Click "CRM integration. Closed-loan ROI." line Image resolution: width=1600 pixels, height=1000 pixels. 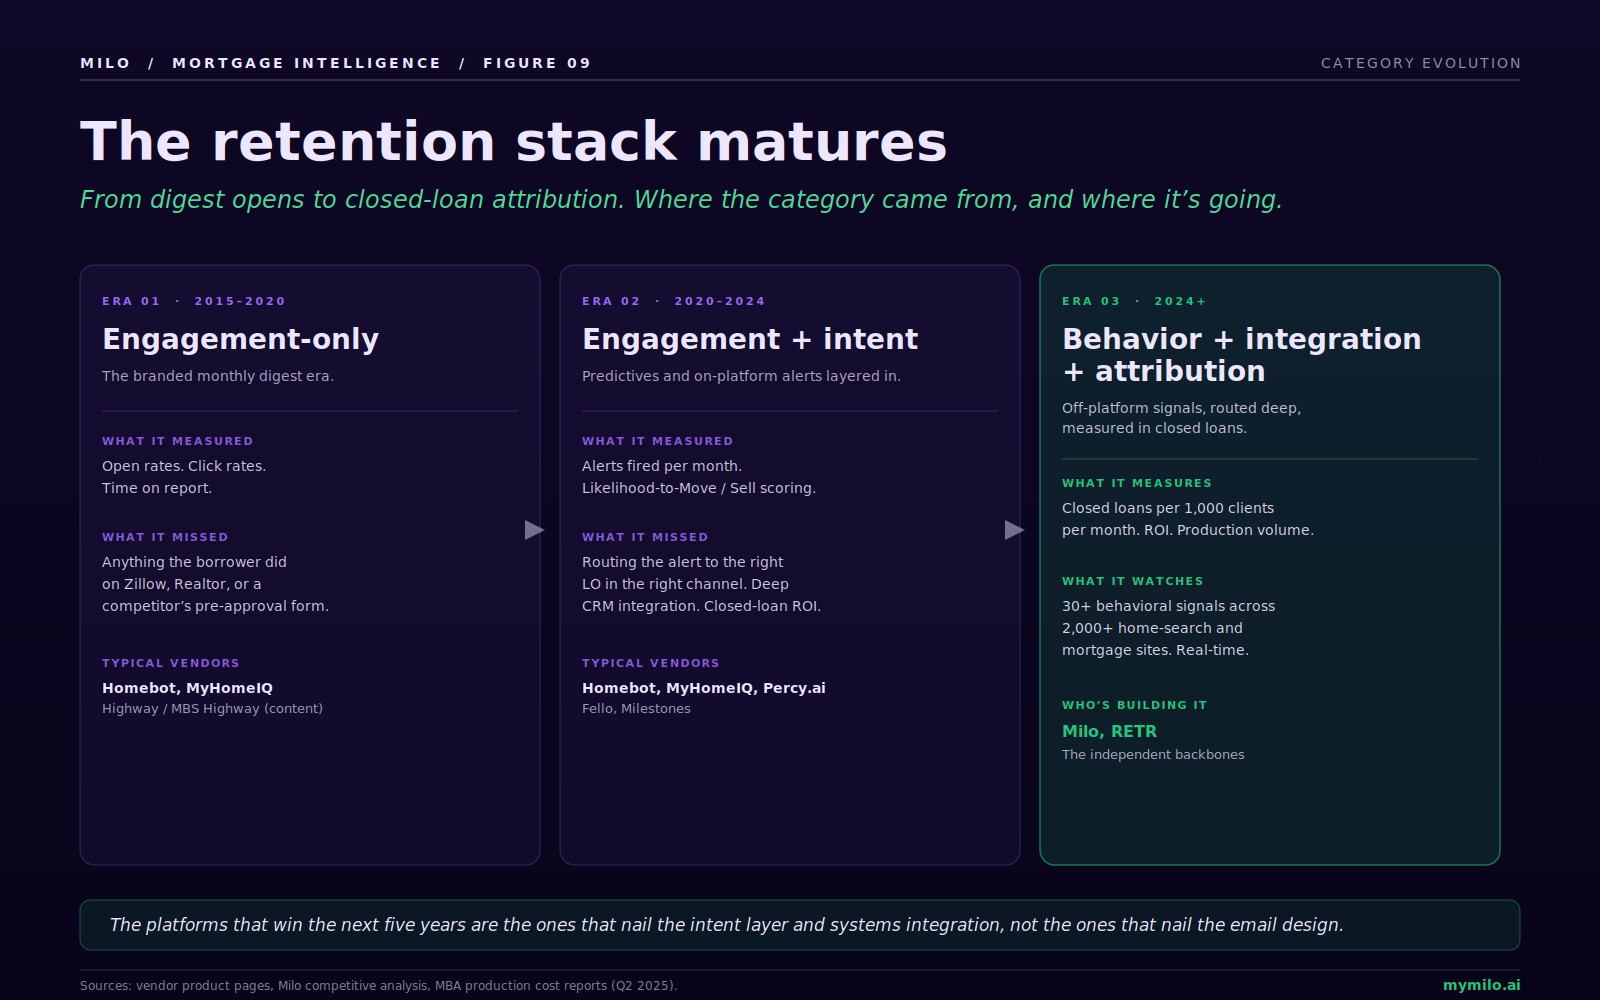pos(701,606)
